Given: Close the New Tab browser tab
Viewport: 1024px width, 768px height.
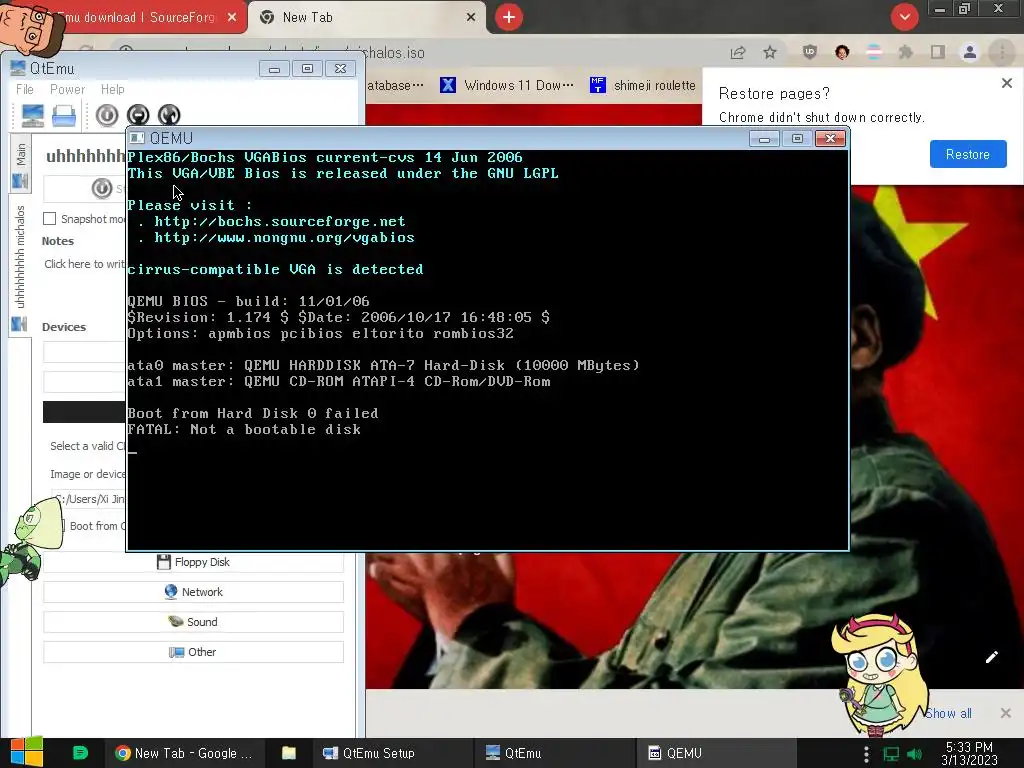Looking at the screenshot, I should (471, 18).
